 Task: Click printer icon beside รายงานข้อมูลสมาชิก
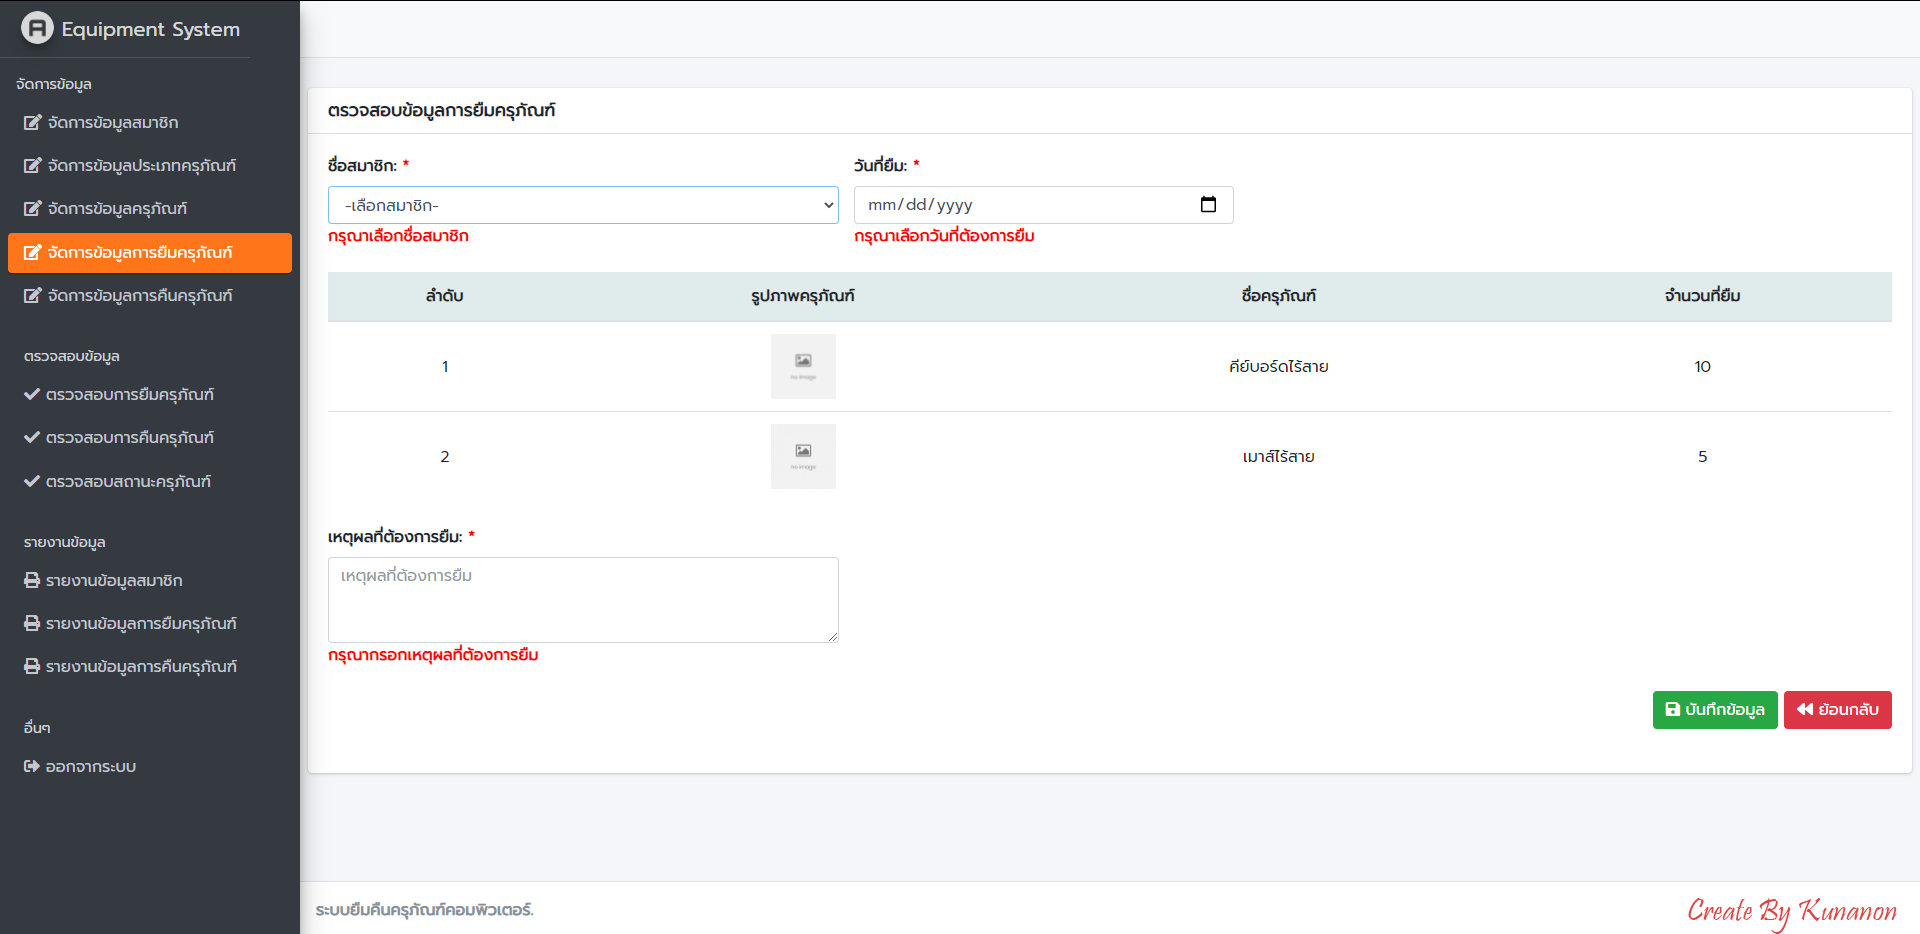[32, 581]
